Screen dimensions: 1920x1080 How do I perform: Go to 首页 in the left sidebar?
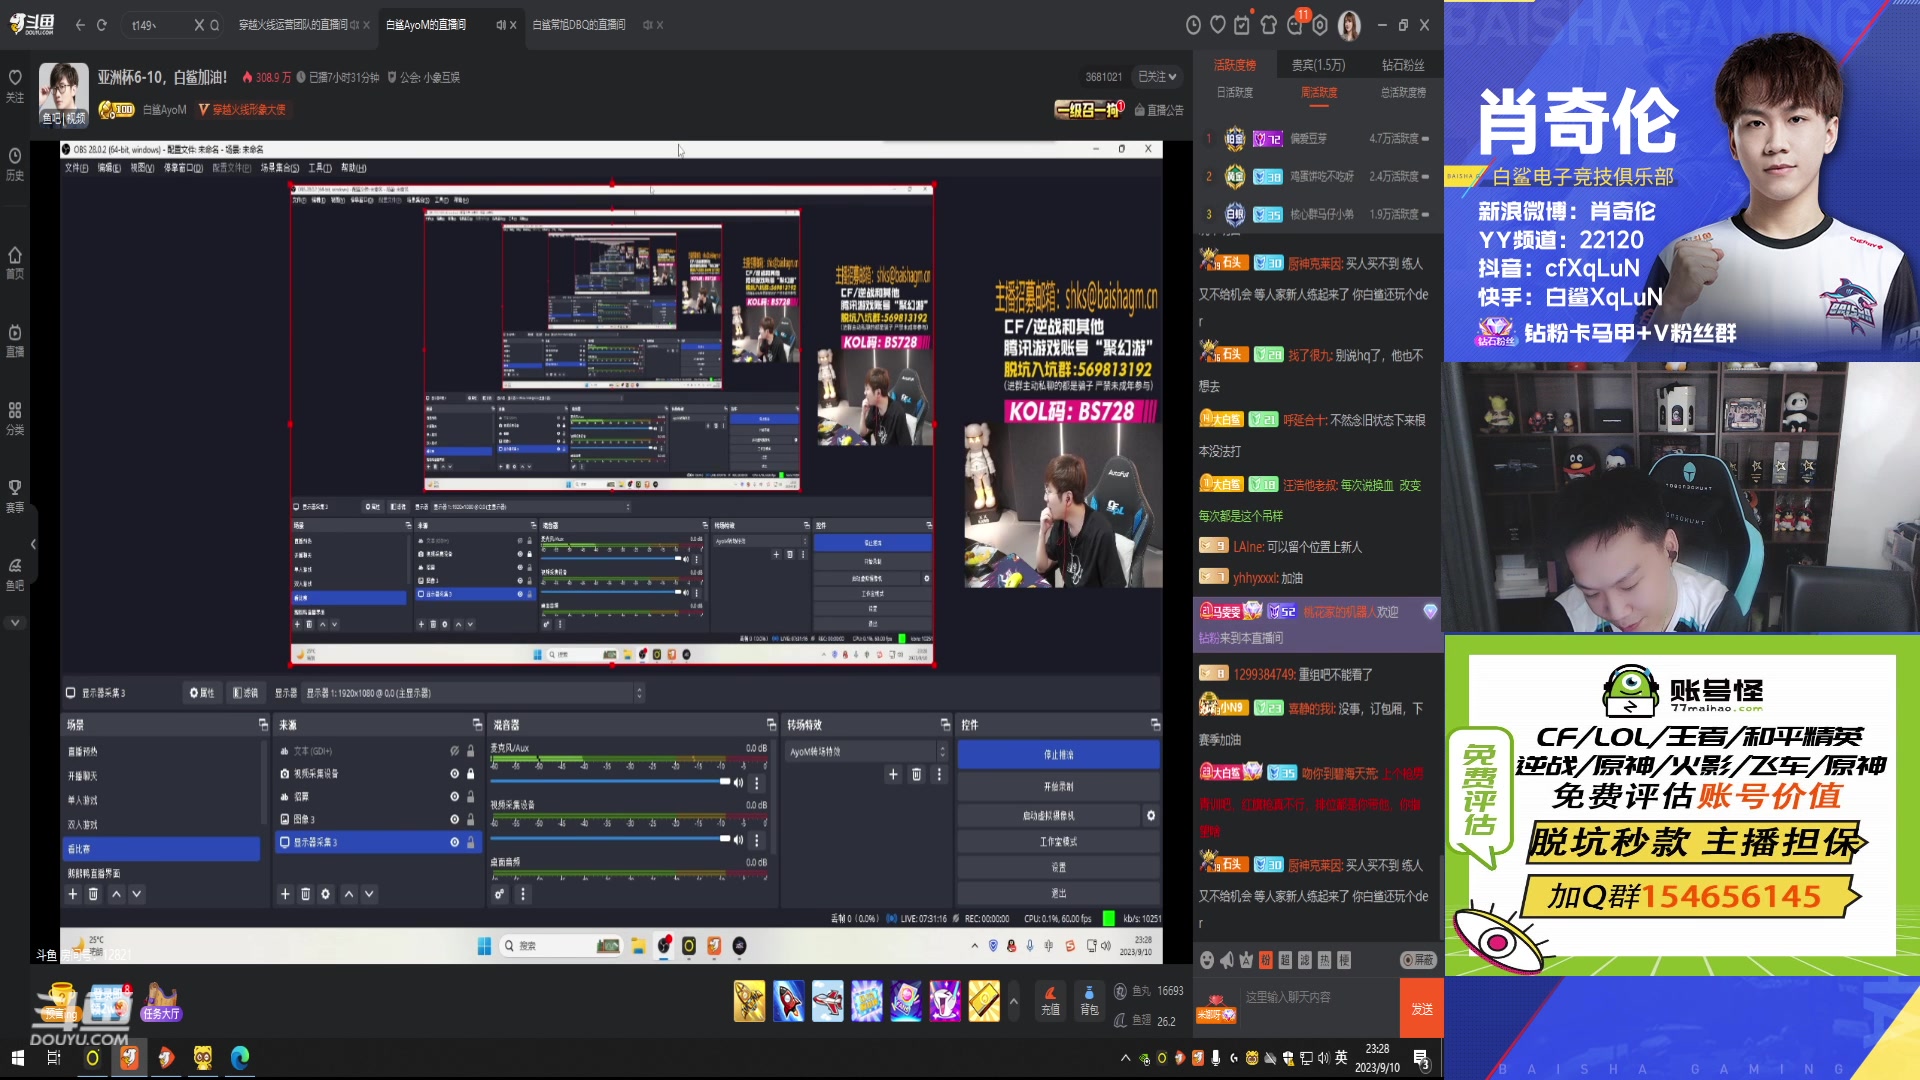15,263
